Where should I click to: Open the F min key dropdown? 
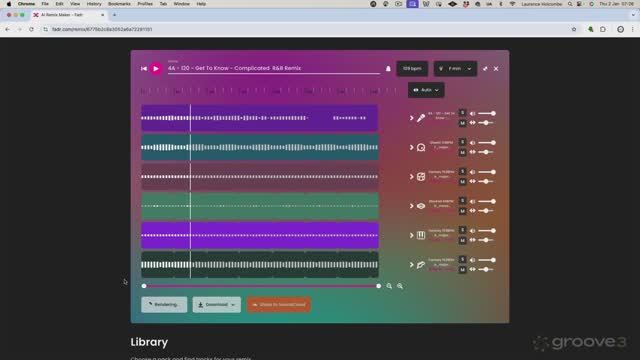point(455,69)
